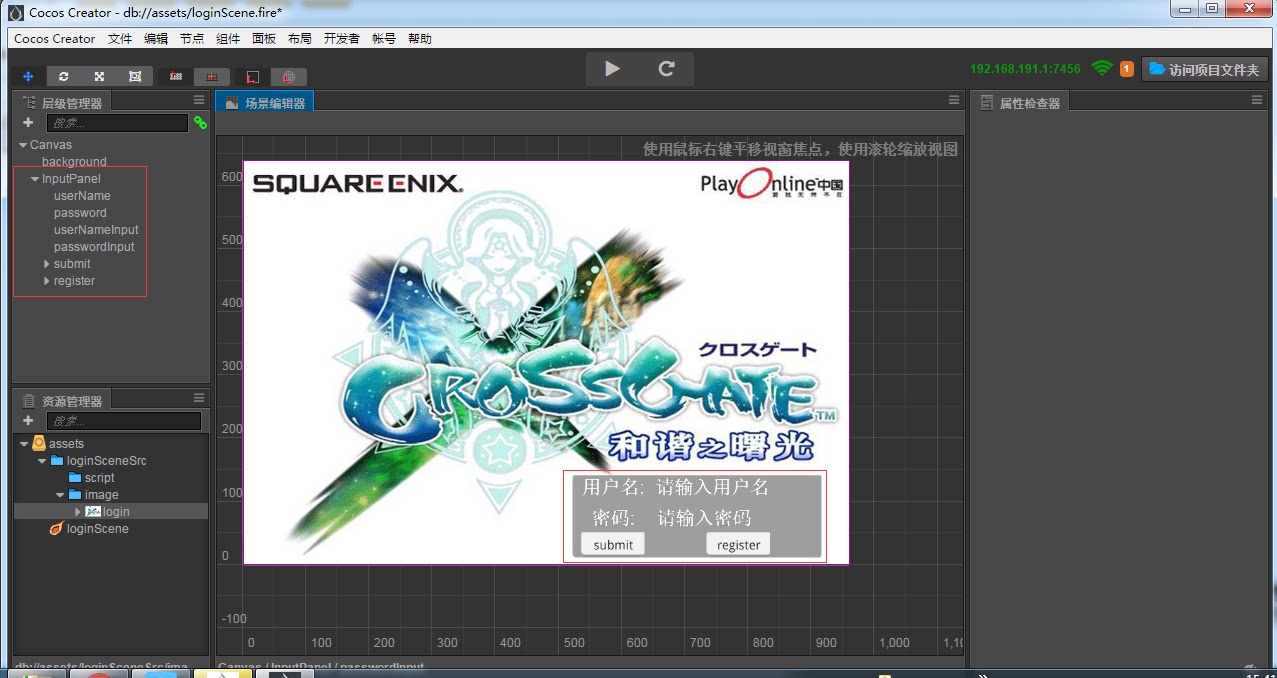
Task: Click the green link icon beside hierarchy search
Action: [200, 123]
